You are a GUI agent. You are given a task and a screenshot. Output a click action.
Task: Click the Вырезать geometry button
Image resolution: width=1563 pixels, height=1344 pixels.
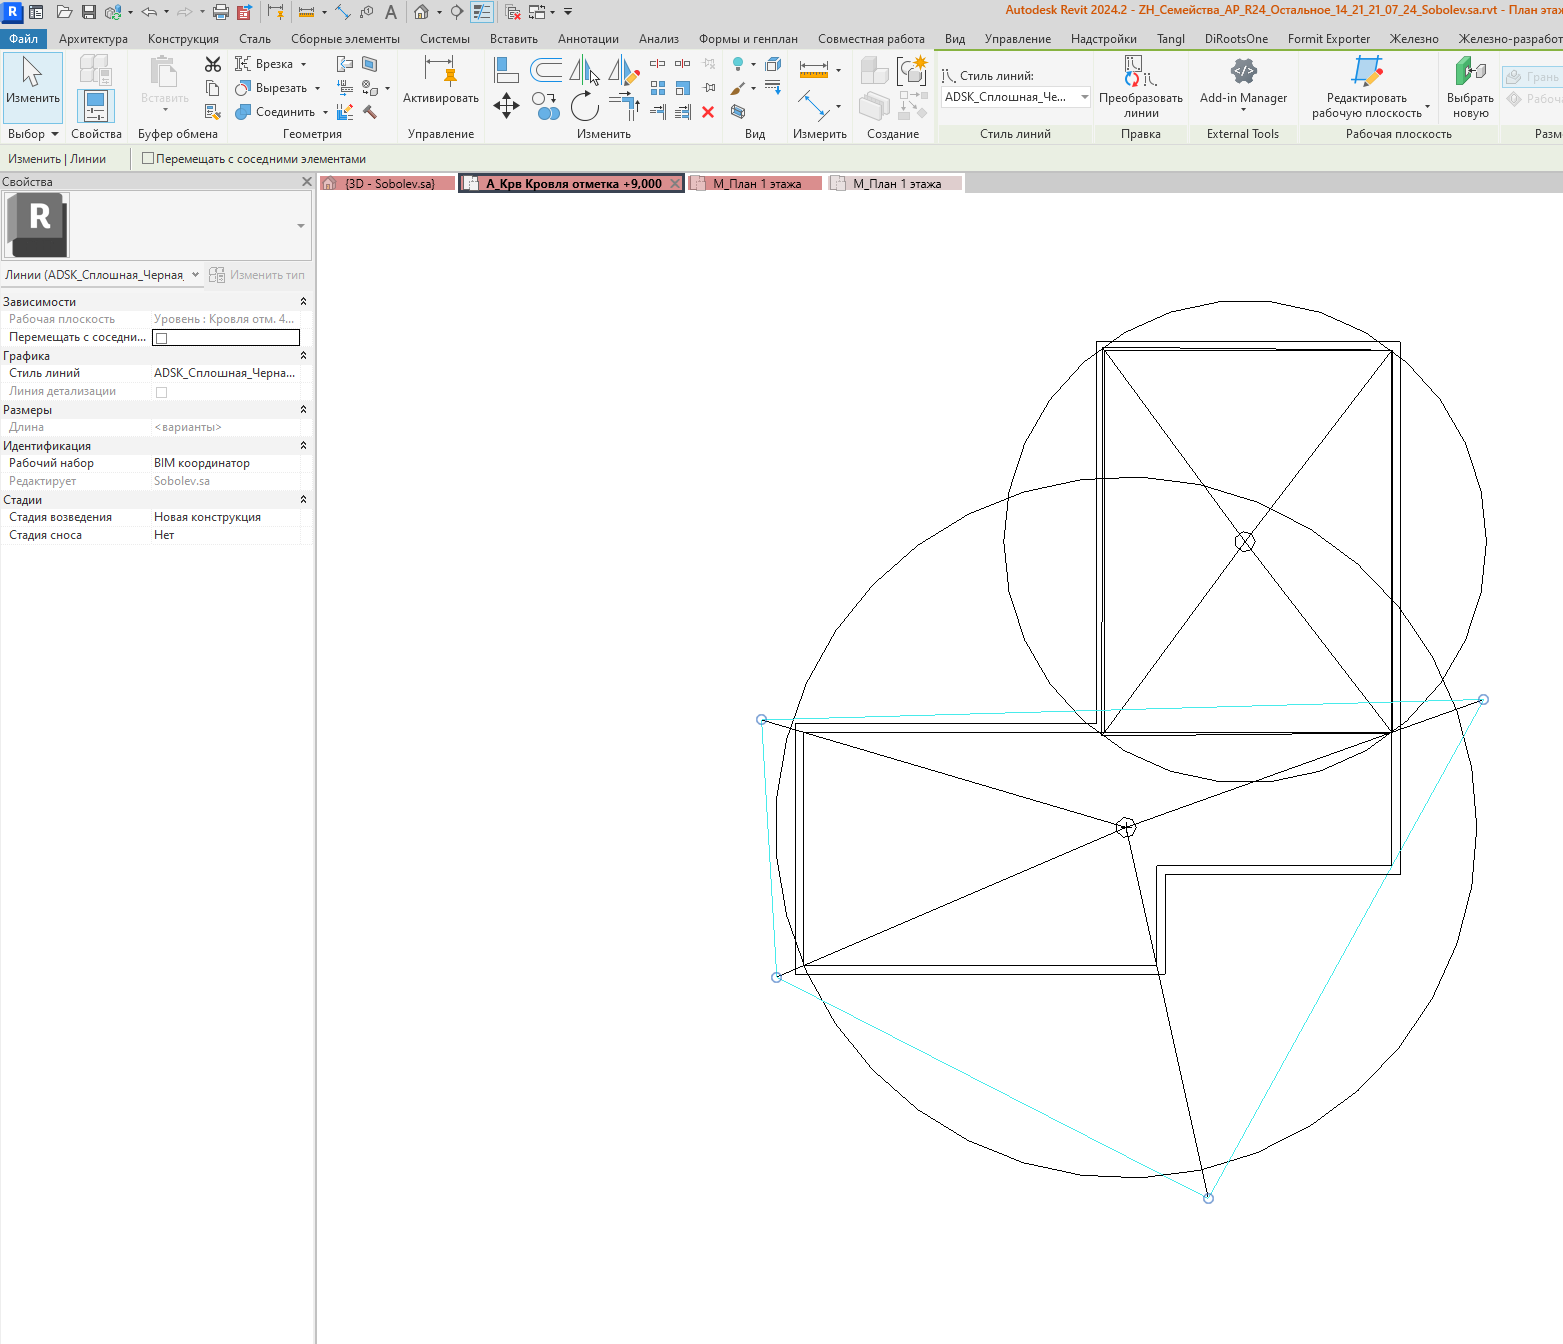click(x=272, y=88)
